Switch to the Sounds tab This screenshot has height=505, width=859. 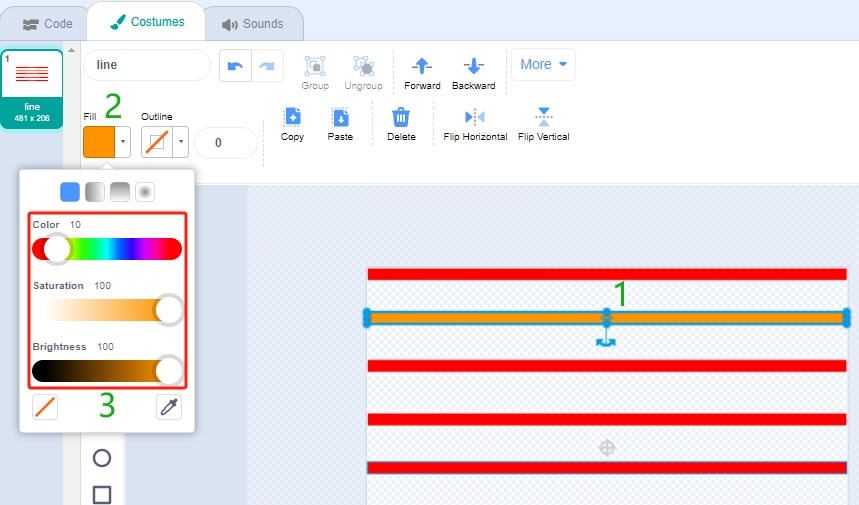(x=253, y=24)
